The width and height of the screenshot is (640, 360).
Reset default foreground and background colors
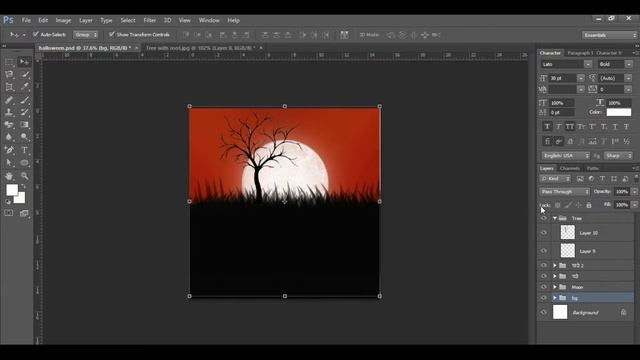(x=8, y=202)
